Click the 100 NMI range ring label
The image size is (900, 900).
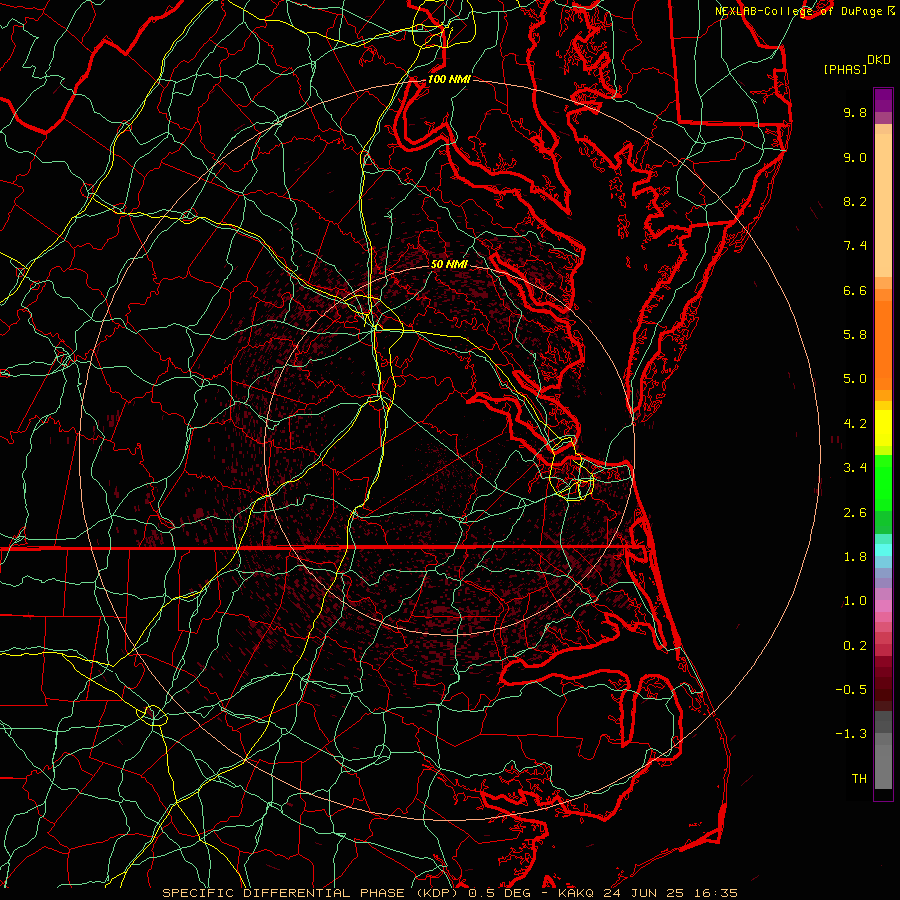[x=449, y=79]
